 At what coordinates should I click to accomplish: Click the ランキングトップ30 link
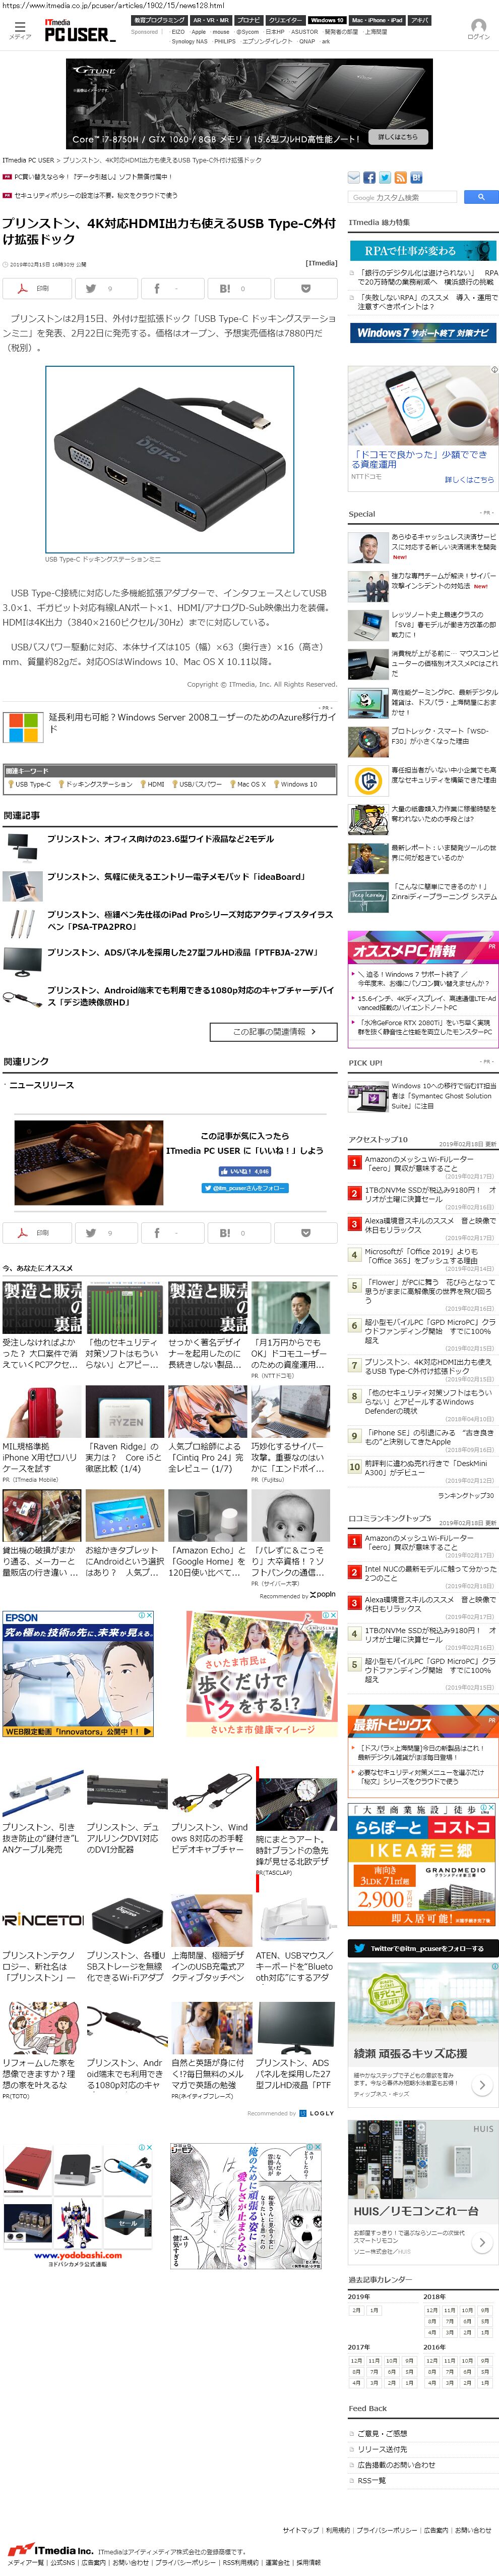[466, 1496]
